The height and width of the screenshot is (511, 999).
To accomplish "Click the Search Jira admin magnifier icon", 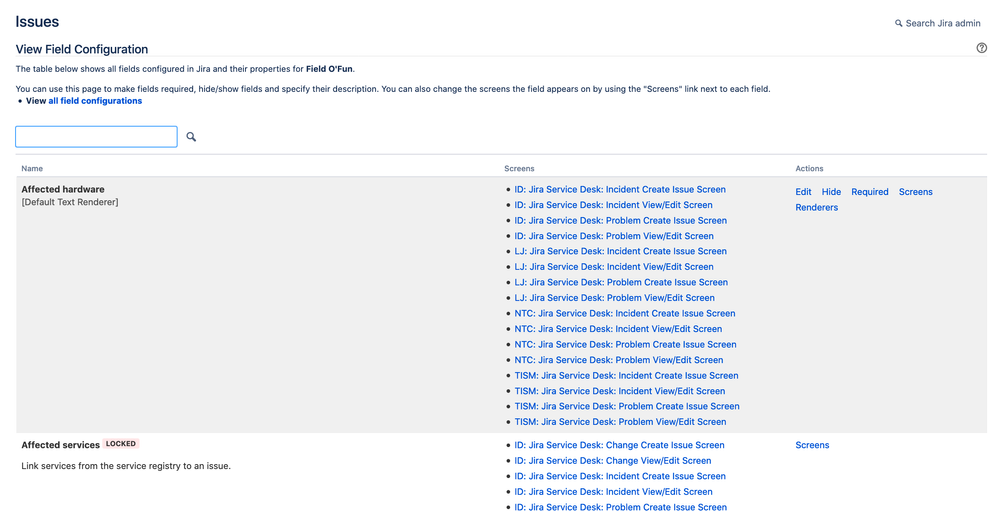I will coord(899,23).
